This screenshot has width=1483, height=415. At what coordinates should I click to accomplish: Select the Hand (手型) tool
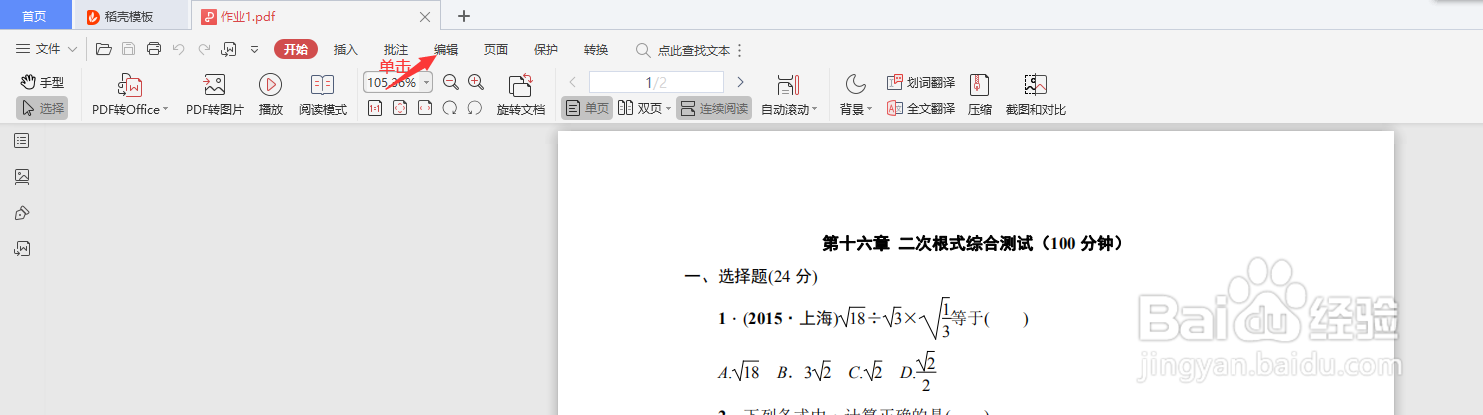(42, 83)
